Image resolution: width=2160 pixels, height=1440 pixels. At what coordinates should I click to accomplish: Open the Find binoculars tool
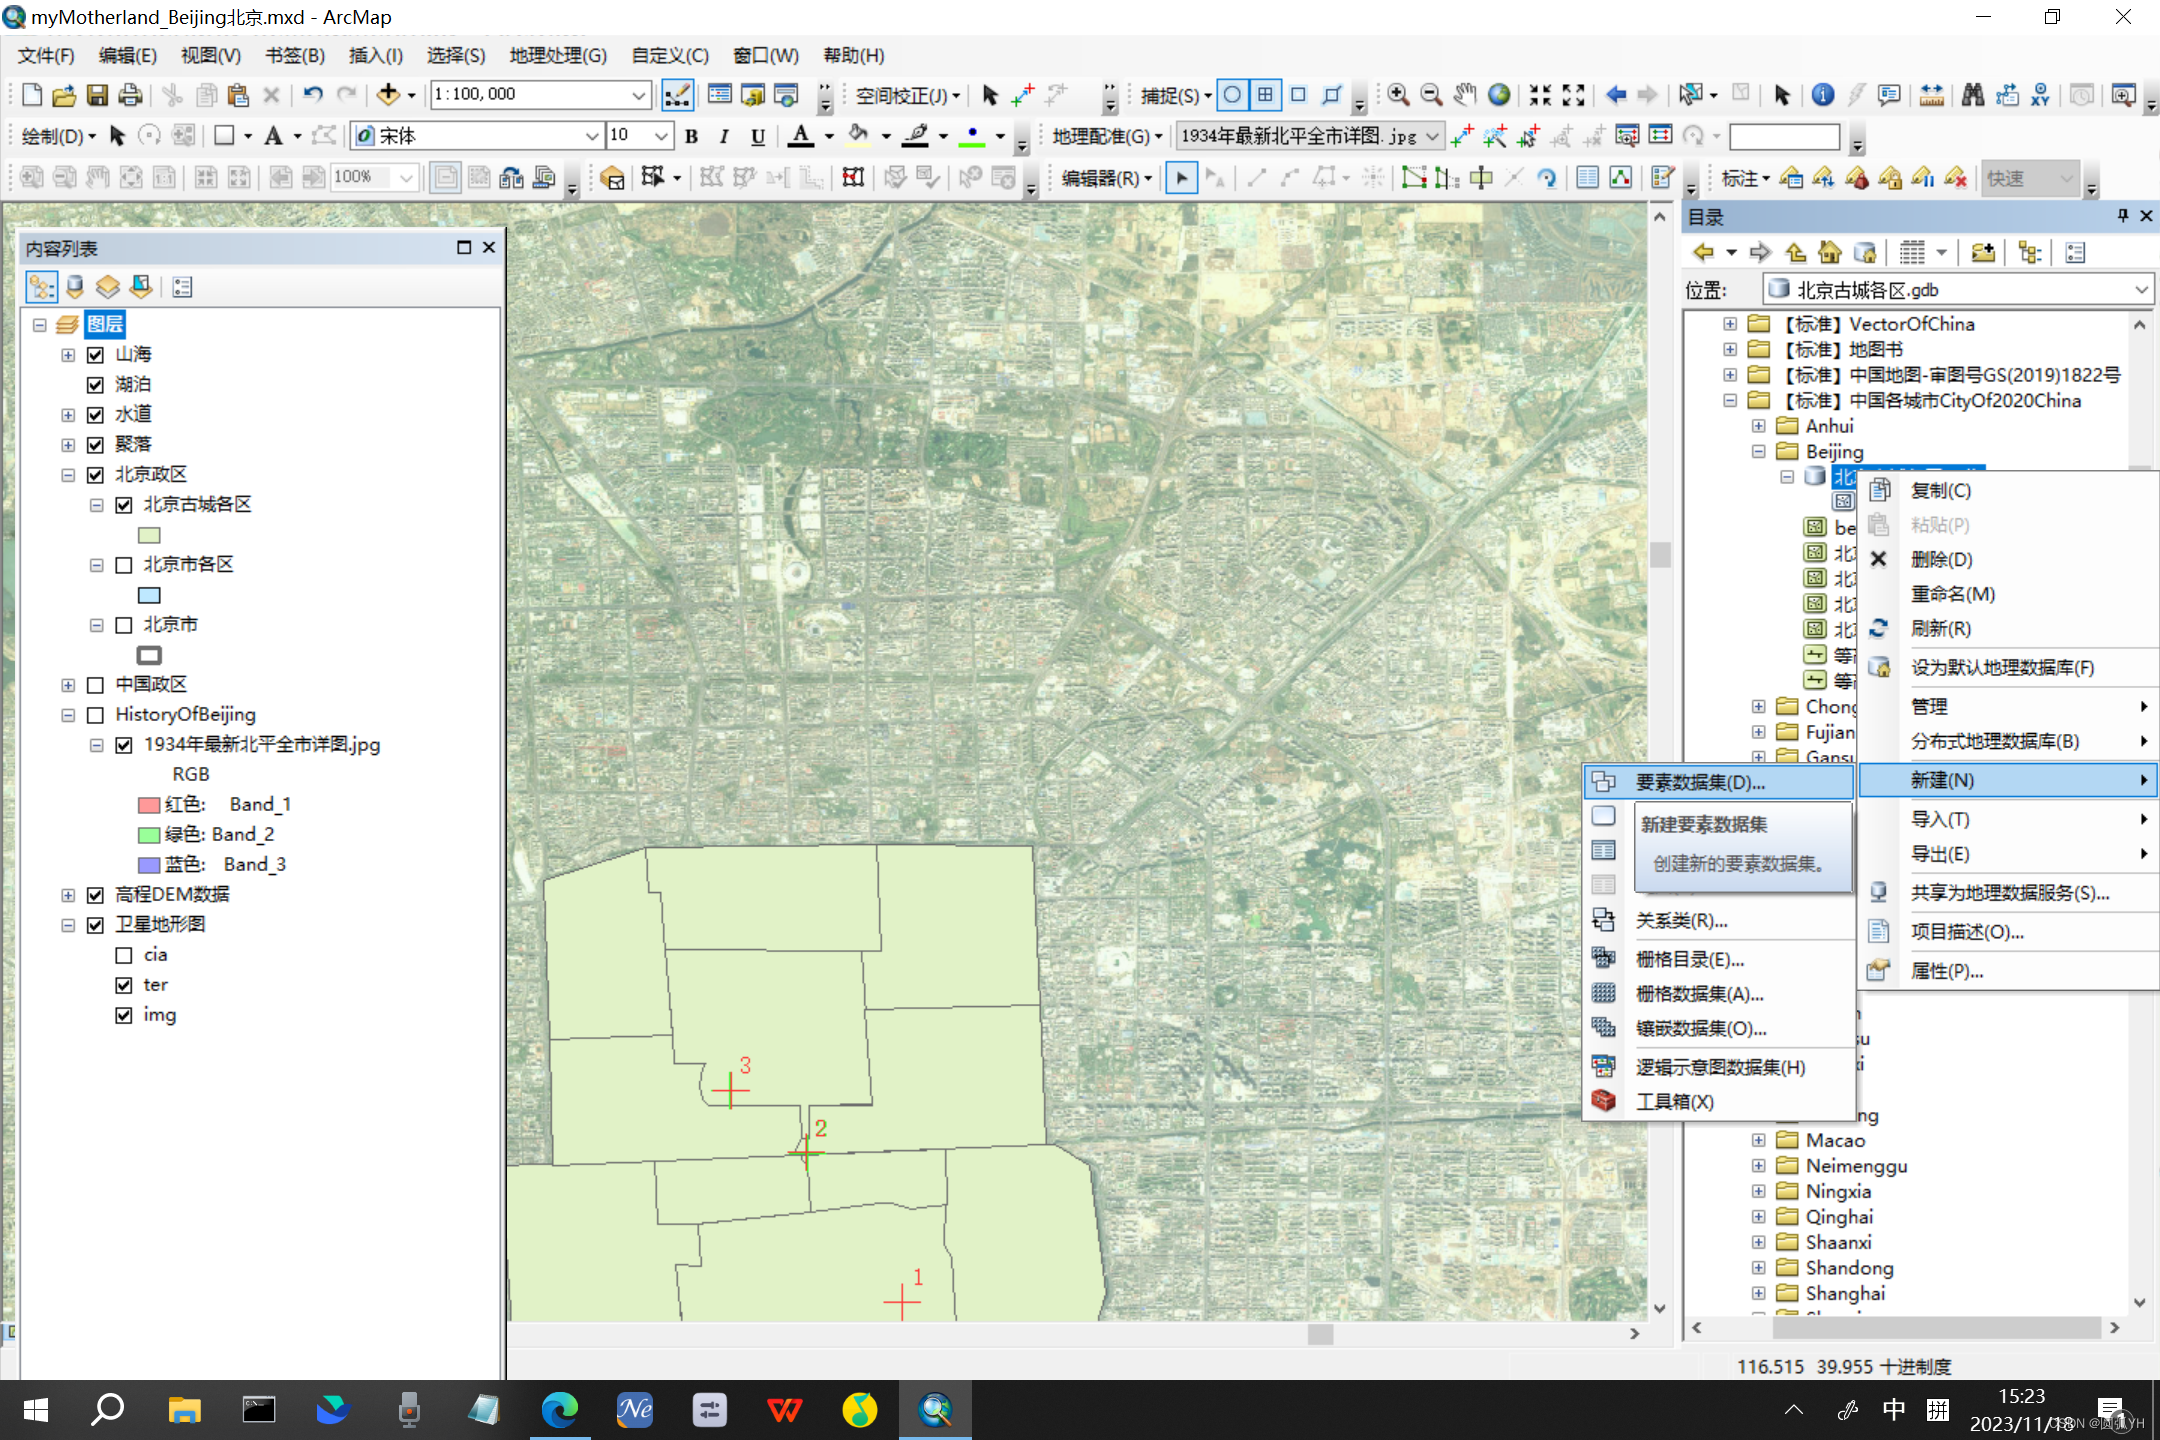1972,95
